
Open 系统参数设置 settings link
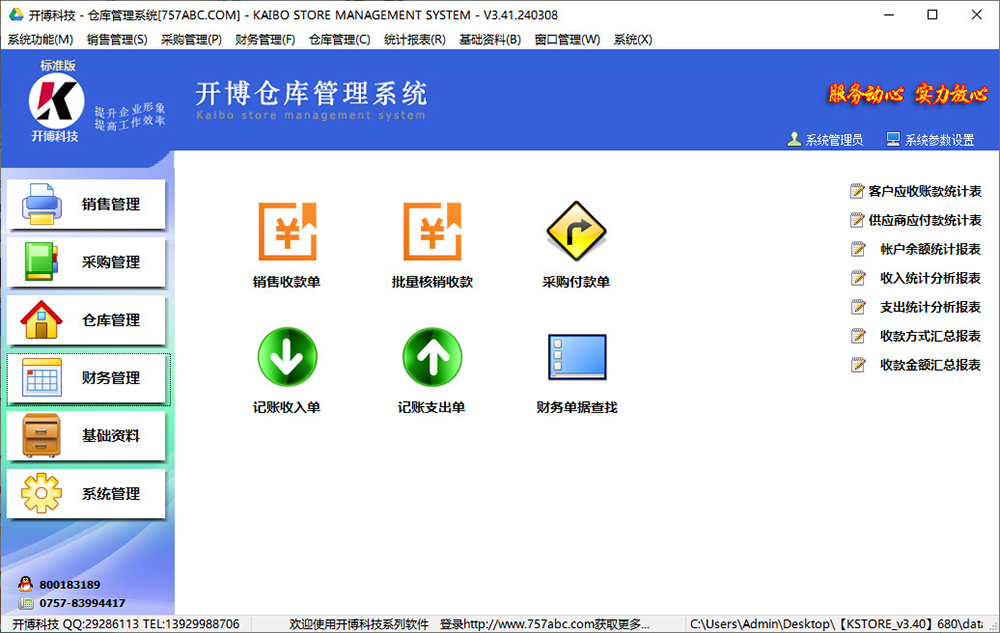939,140
